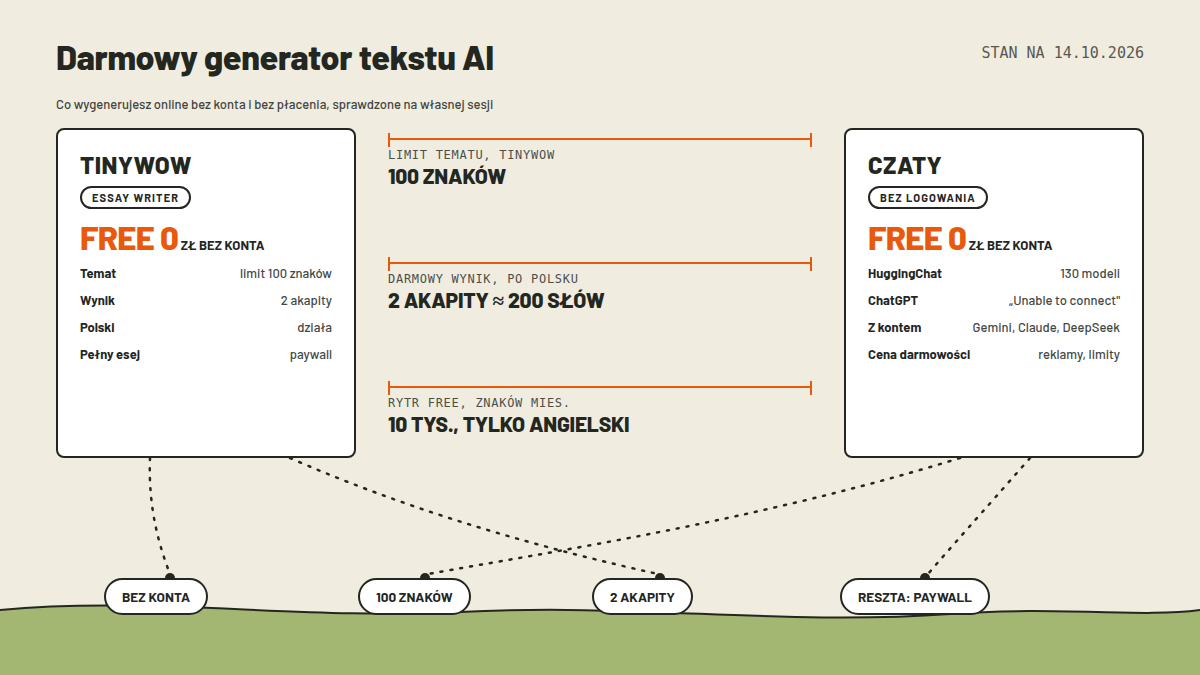Click the BEZ LOGOWANIA badge
The height and width of the screenshot is (675, 1200).
pyautogui.click(x=927, y=198)
